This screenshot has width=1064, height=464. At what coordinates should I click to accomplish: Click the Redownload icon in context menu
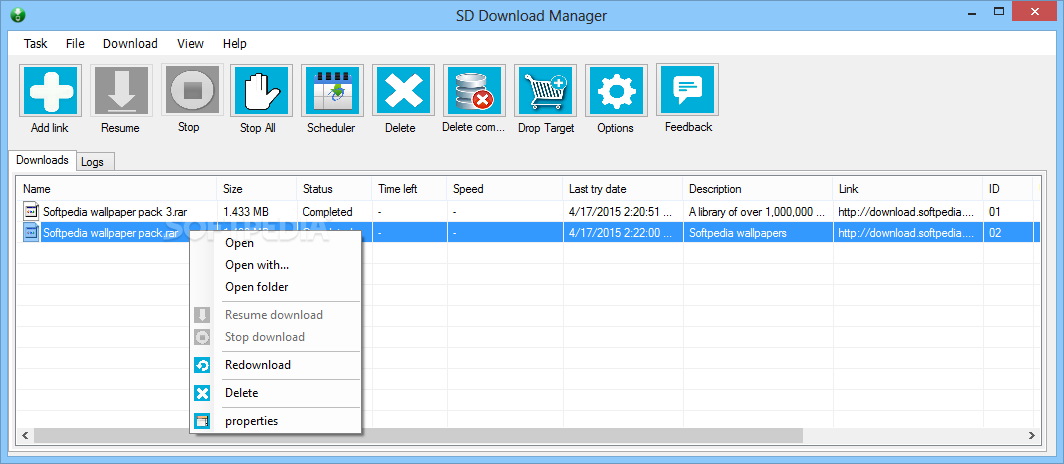point(202,365)
